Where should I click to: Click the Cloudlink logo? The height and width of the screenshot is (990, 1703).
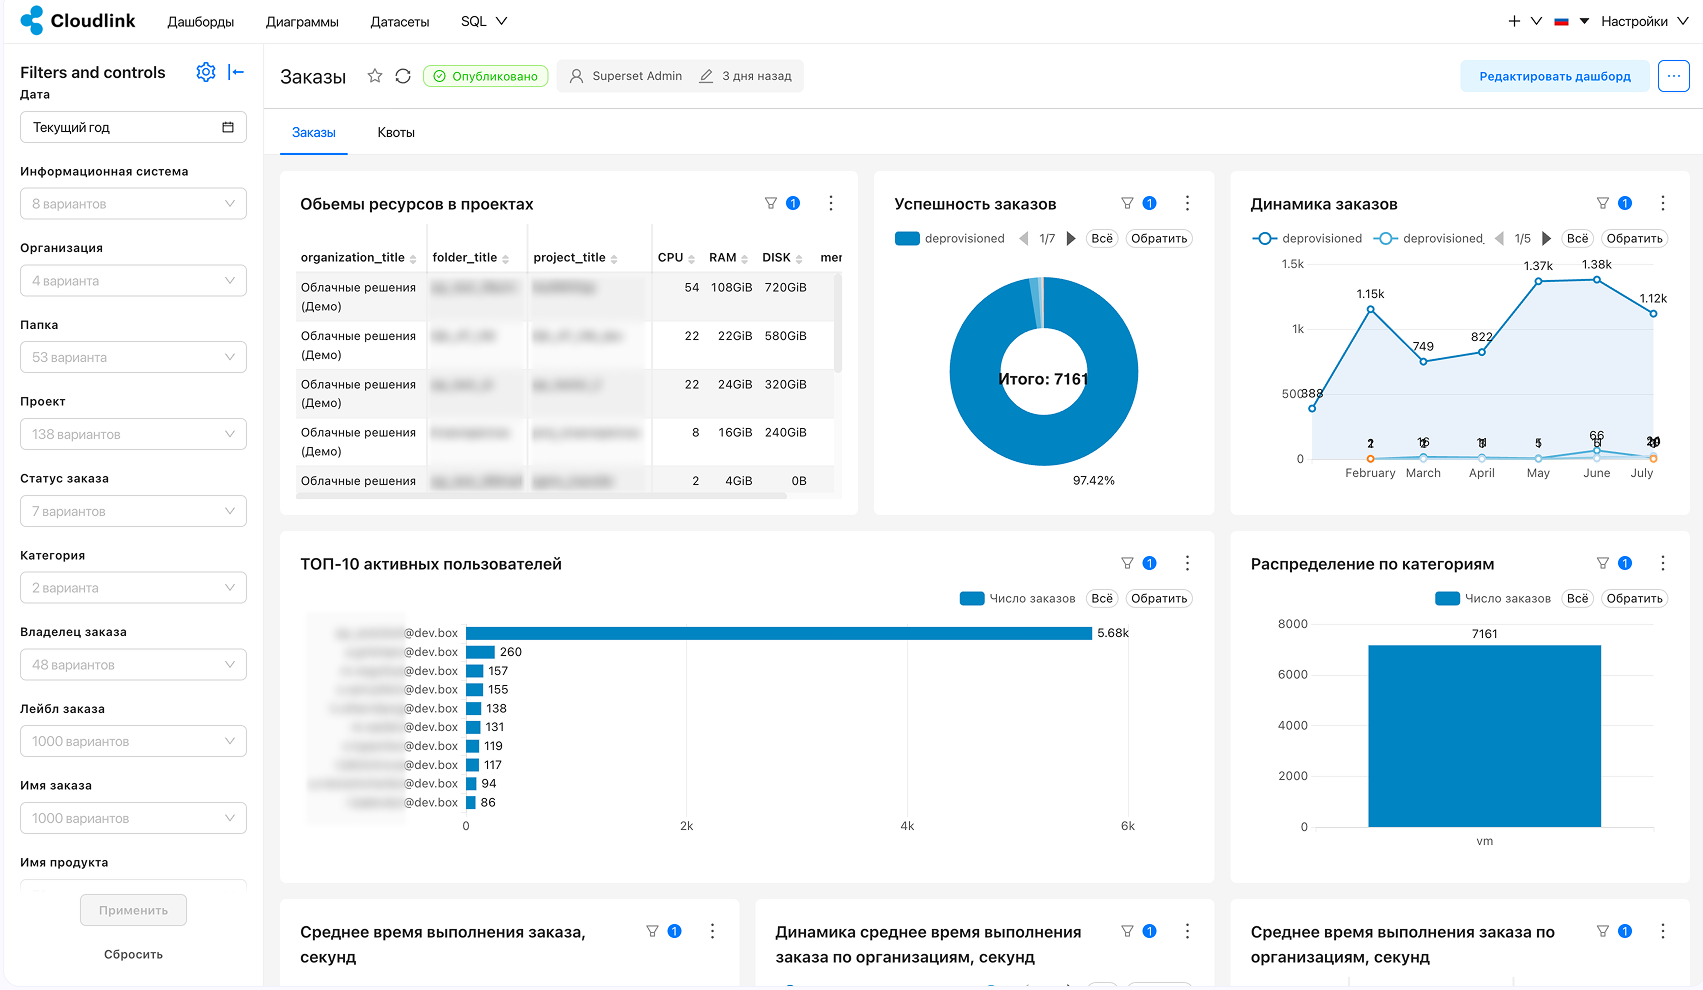click(77, 21)
